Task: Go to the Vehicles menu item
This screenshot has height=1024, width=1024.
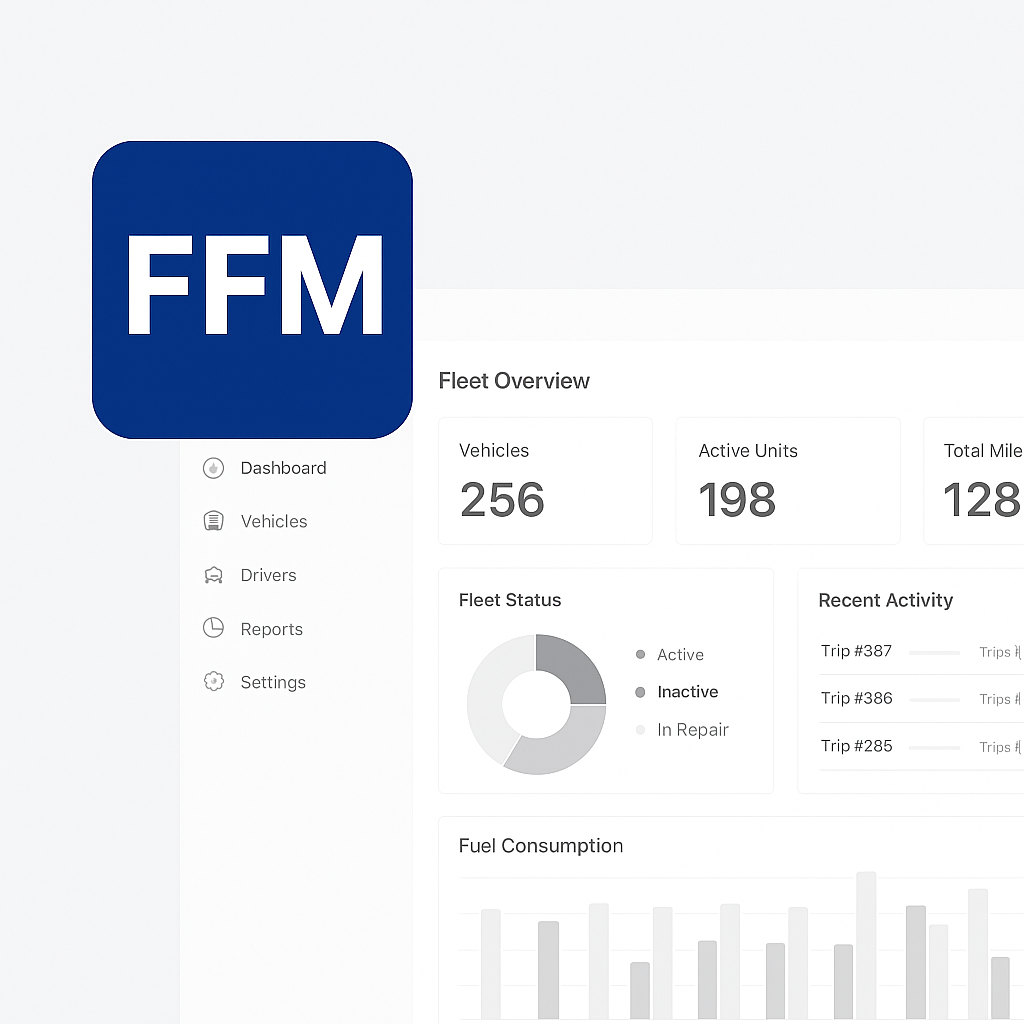Action: 273,521
